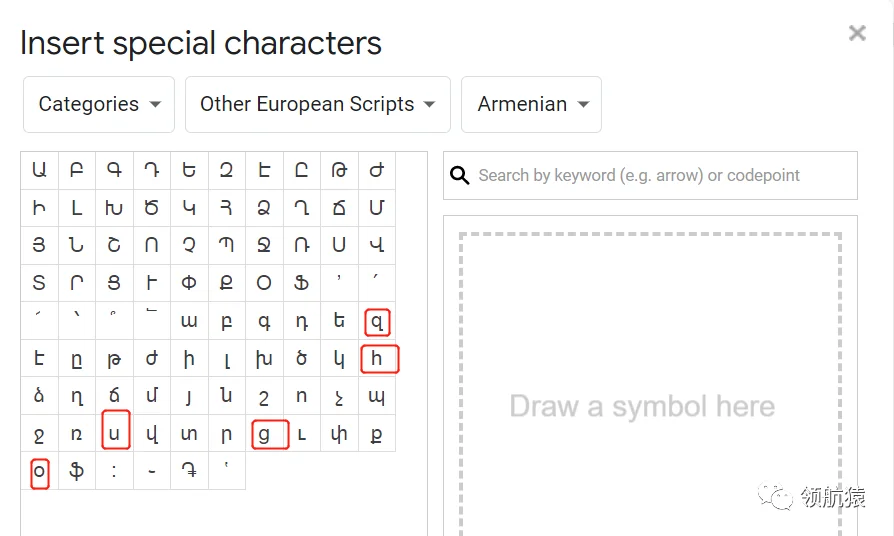The height and width of the screenshot is (536, 894).
Task: Close the Insert special characters dialog
Action: 857,33
